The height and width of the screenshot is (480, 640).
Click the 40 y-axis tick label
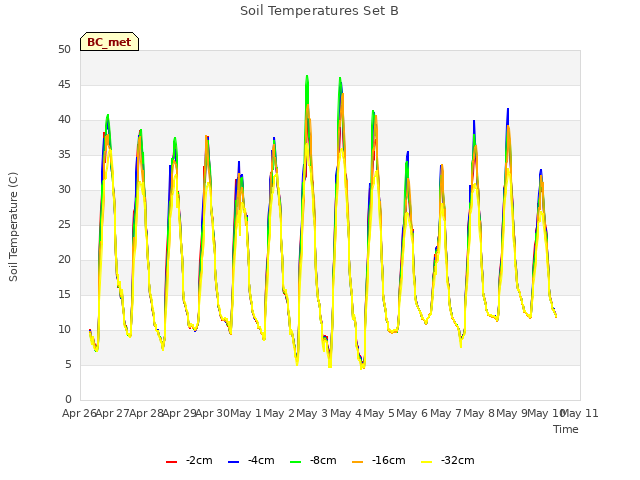64,120
